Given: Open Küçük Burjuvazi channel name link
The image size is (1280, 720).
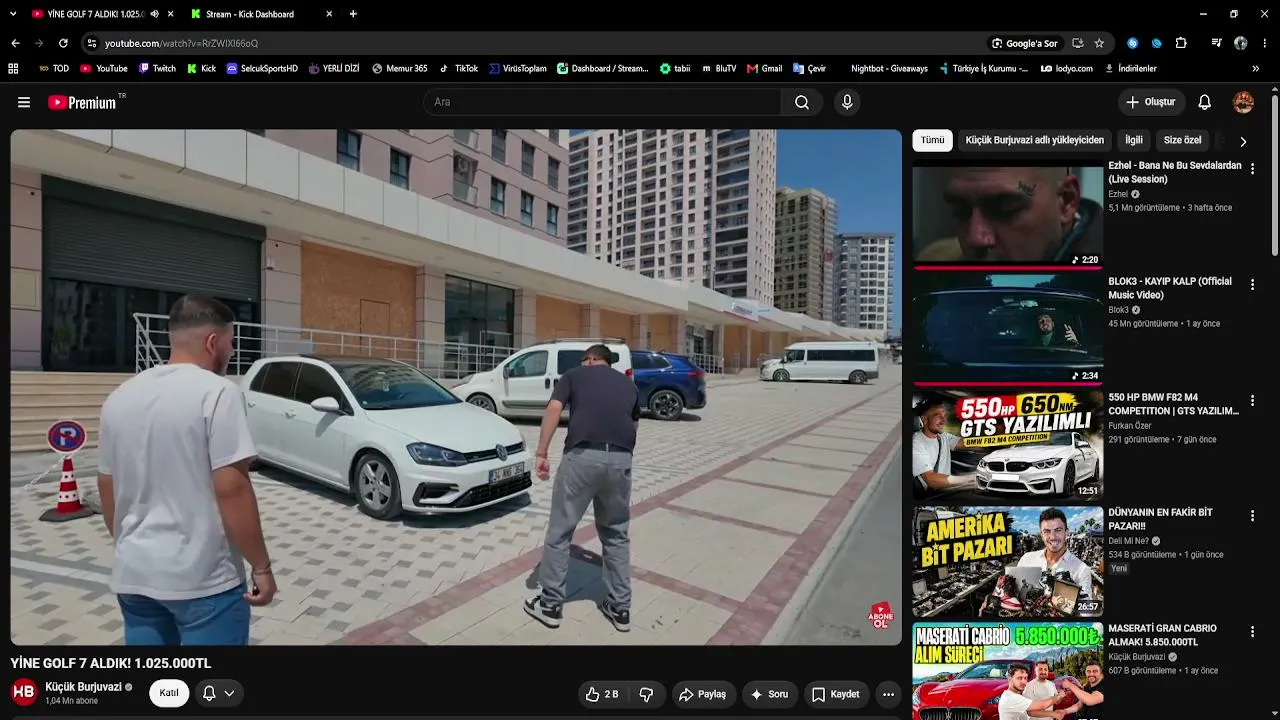Looking at the screenshot, I should click(83, 687).
